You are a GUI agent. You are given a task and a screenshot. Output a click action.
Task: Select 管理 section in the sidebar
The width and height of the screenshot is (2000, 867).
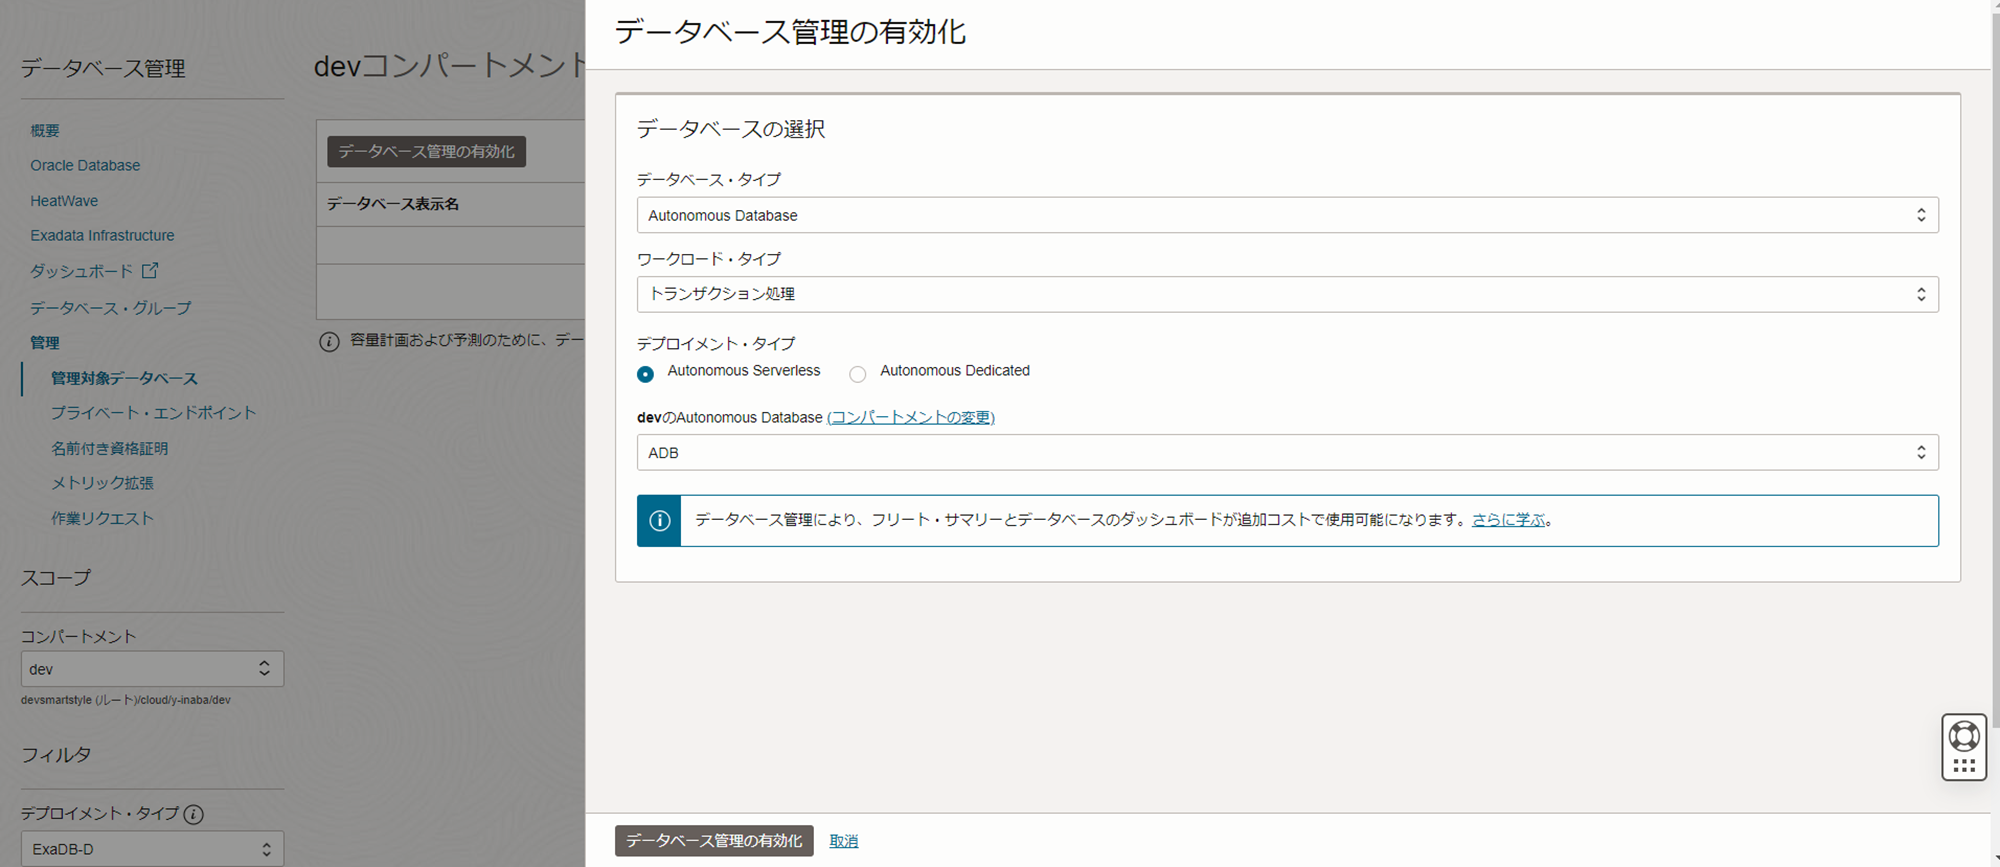tap(45, 343)
